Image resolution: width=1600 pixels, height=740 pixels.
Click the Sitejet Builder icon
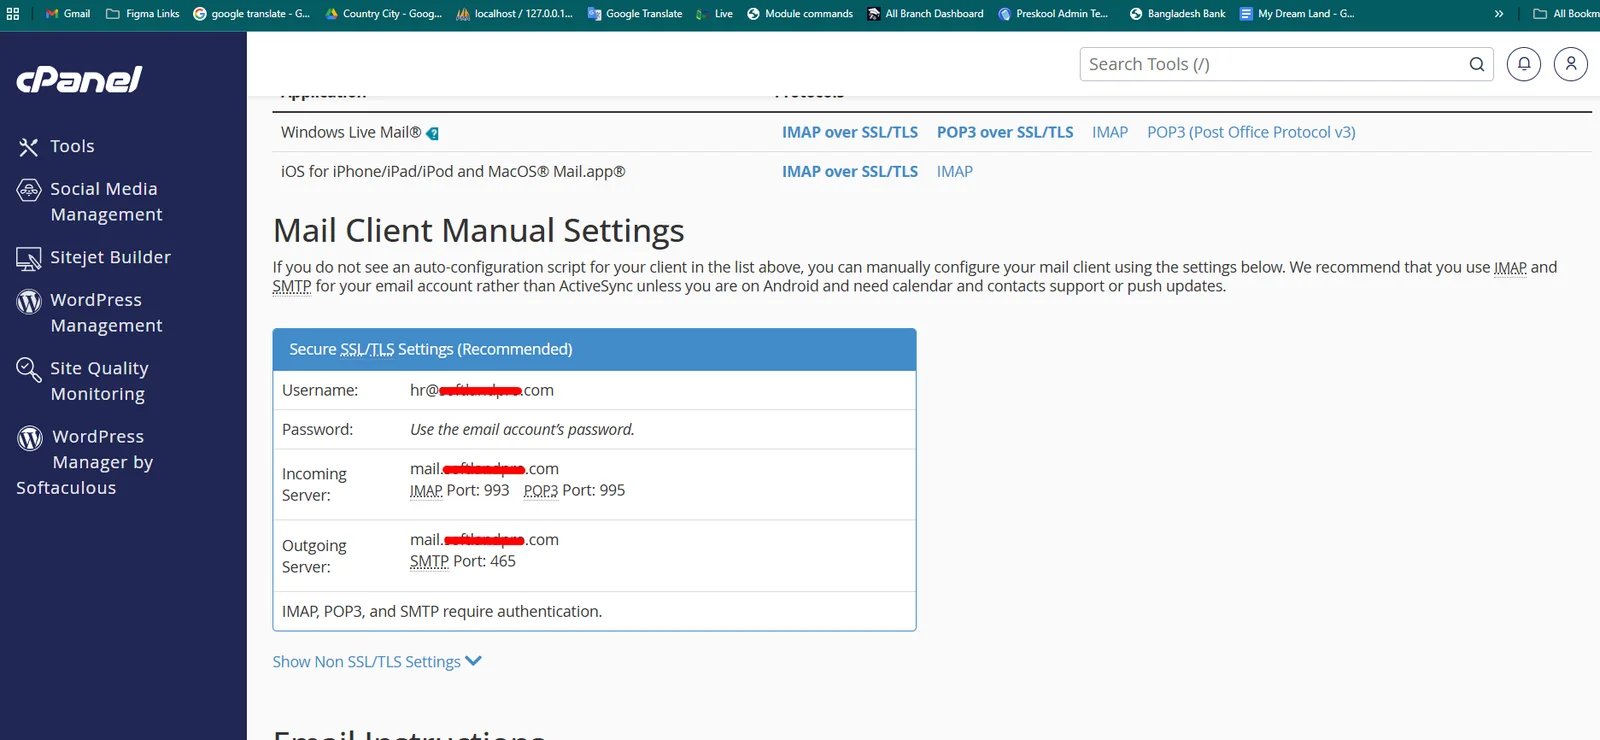click(29, 259)
